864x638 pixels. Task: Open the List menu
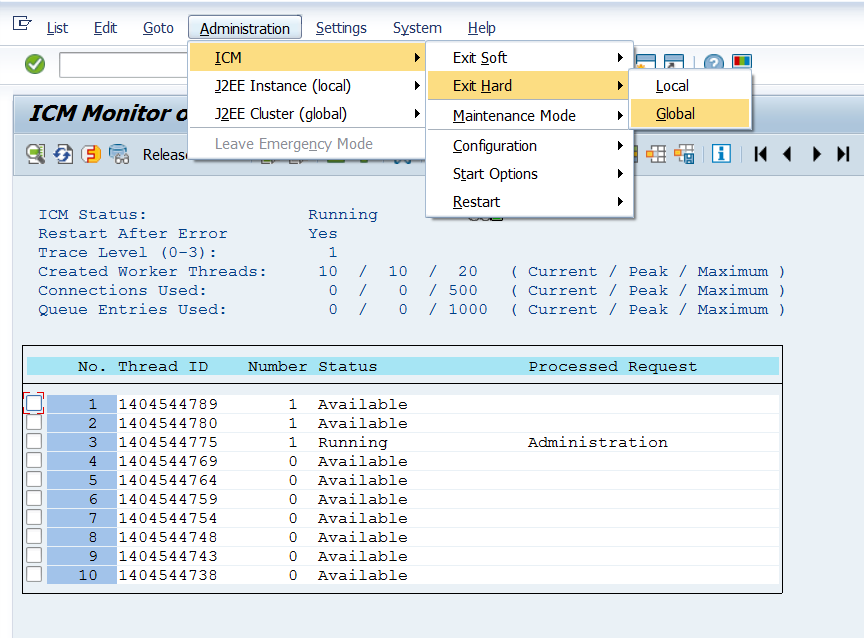point(57,28)
